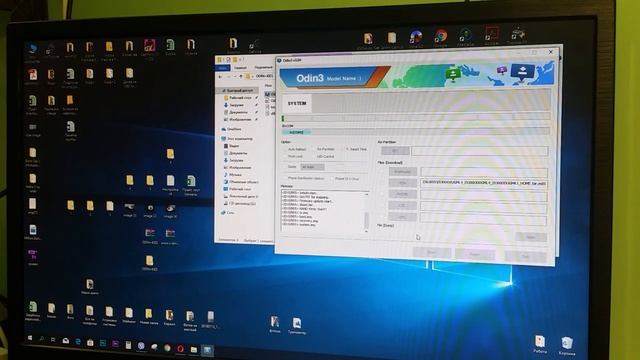Click Odin3 title bar app icon
The height and width of the screenshot is (360, 640).
click(280, 60)
